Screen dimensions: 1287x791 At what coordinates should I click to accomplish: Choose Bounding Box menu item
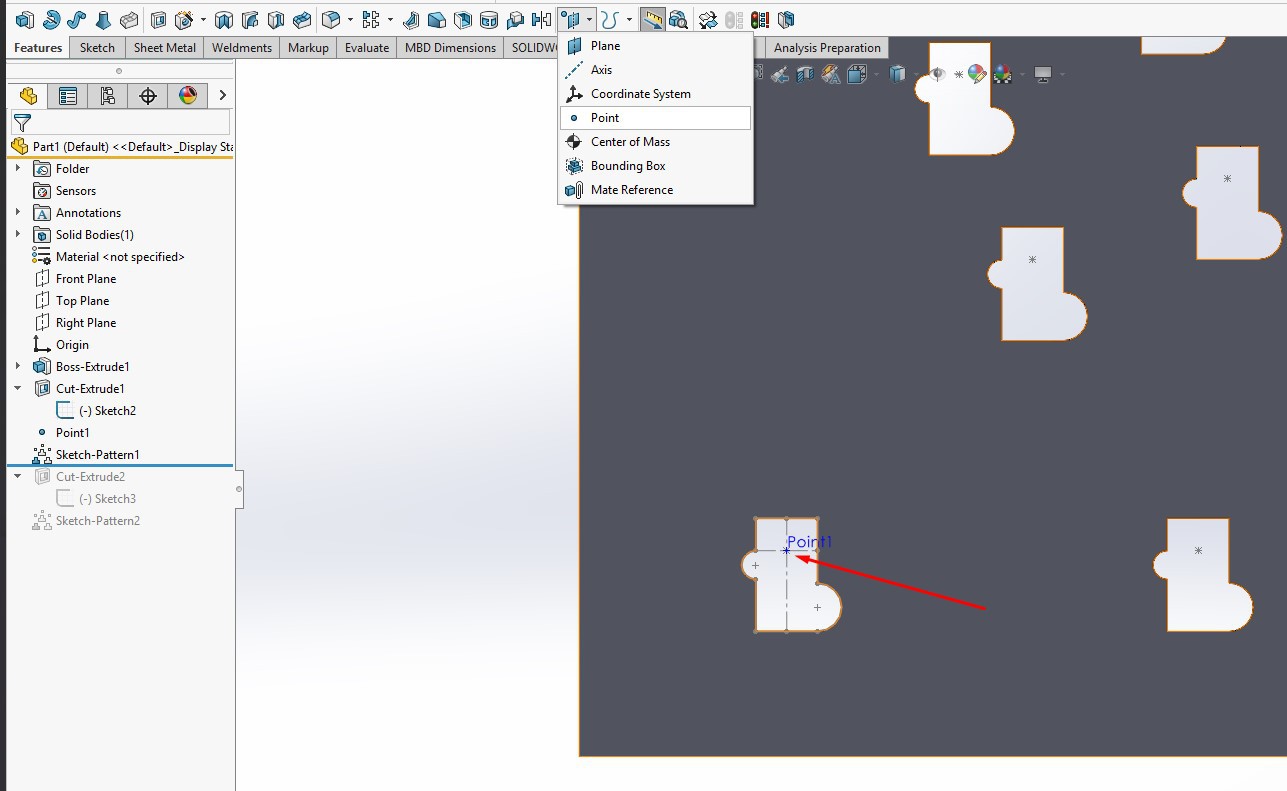655,166
